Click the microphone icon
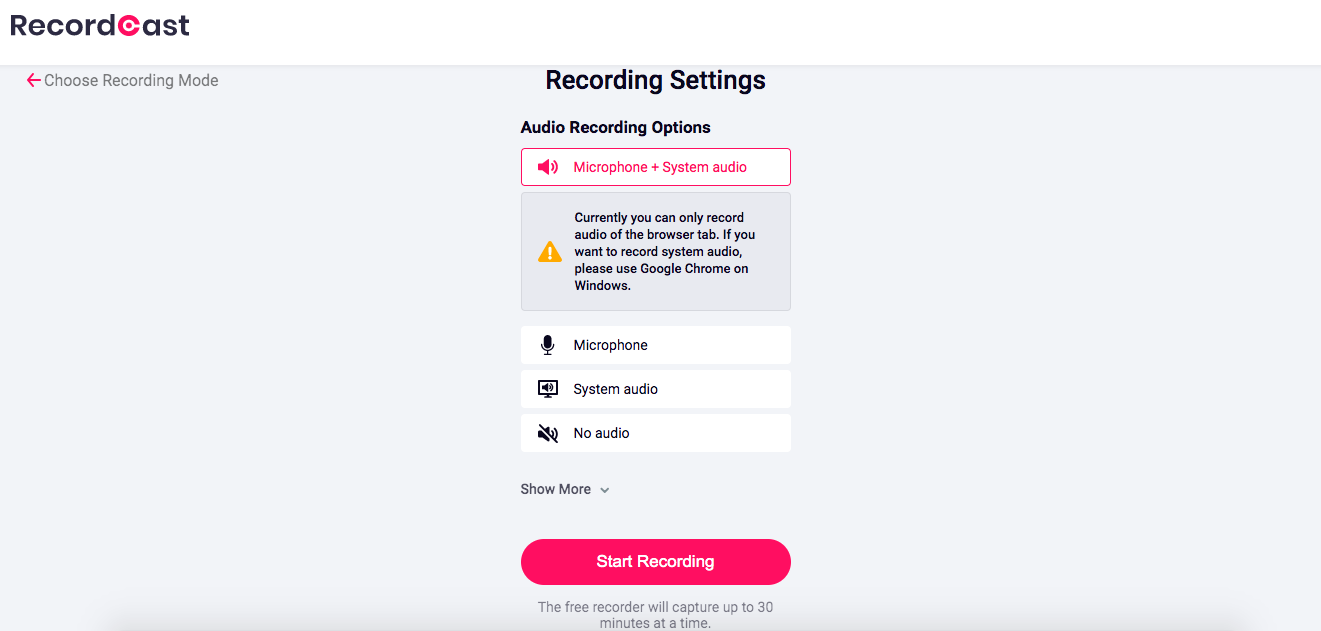The height and width of the screenshot is (631, 1321). [x=547, y=345]
